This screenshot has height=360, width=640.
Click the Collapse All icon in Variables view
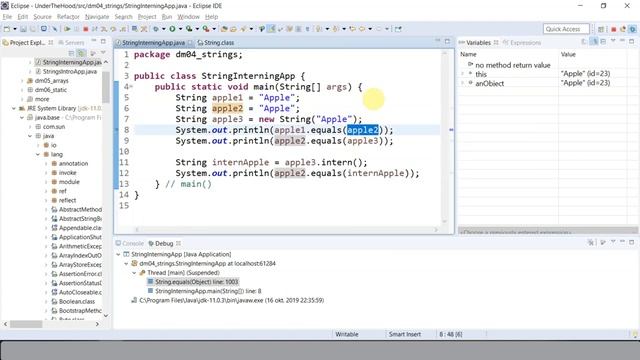(603, 42)
